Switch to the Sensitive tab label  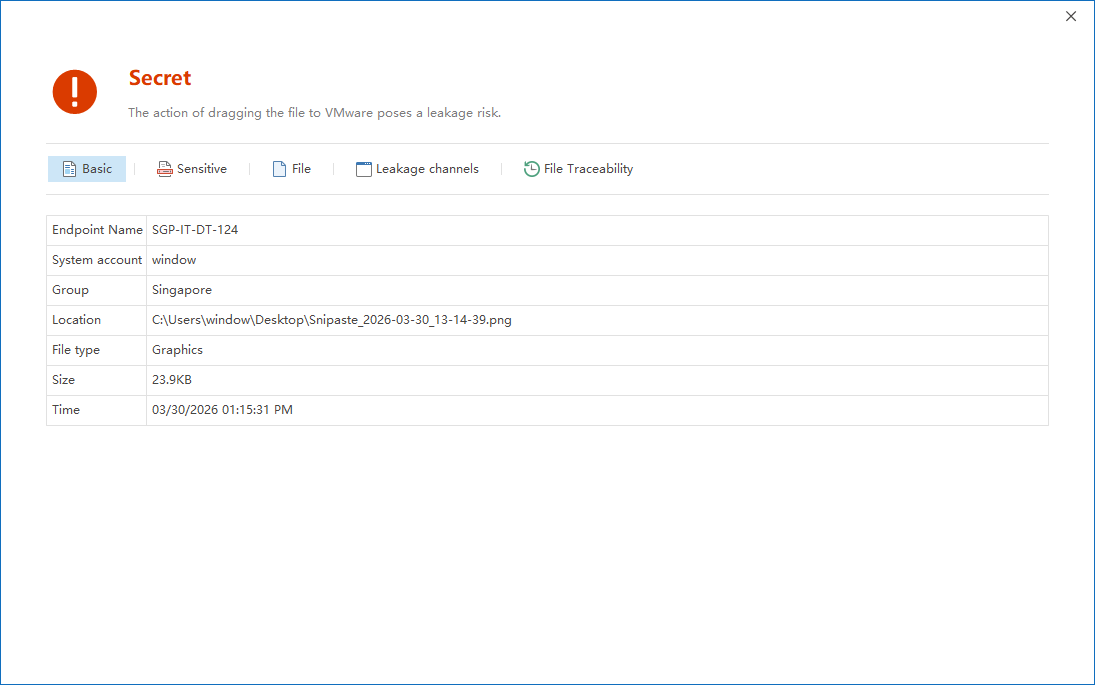202,169
